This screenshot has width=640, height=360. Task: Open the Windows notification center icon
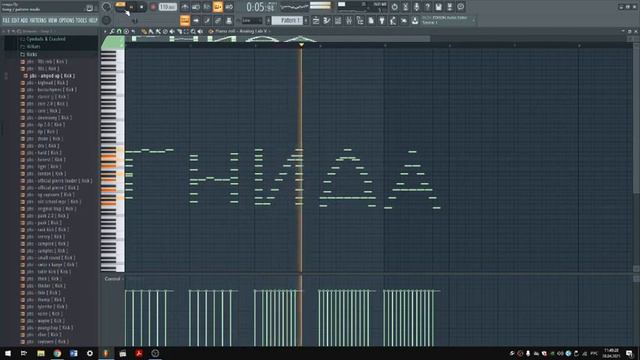click(629, 353)
